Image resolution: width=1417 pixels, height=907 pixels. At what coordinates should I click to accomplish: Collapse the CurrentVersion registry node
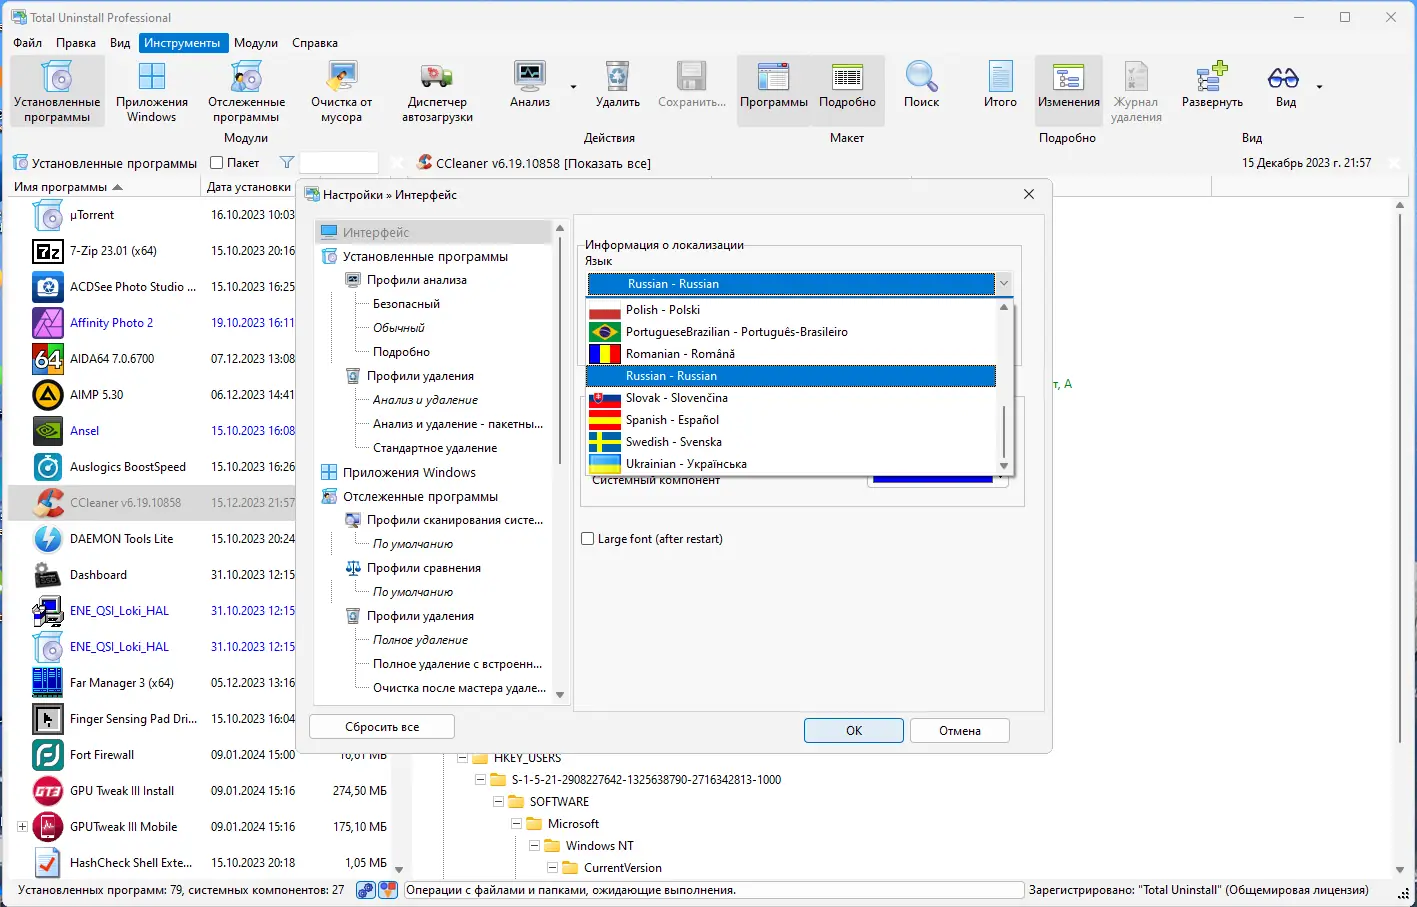tap(552, 868)
